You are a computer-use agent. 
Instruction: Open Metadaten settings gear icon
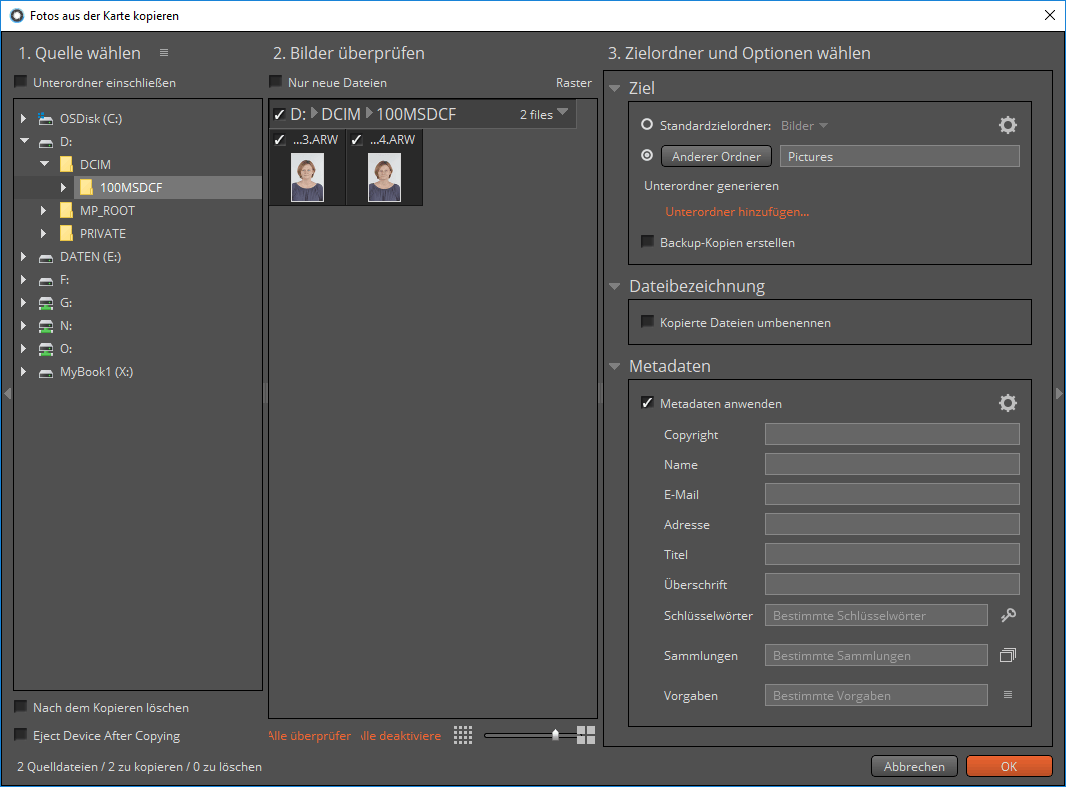[x=1008, y=403]
